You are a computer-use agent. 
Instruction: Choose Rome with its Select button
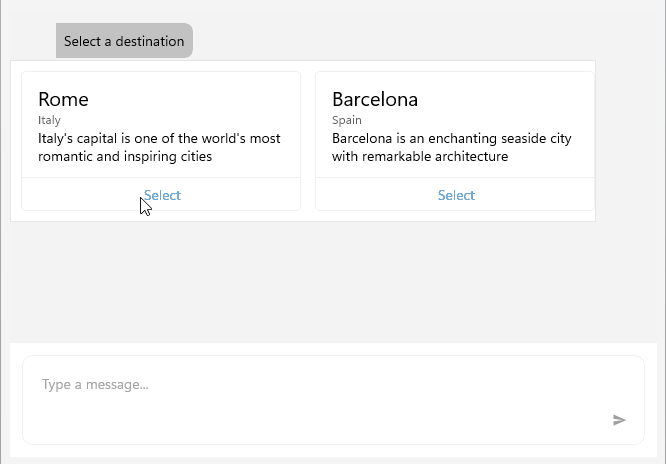[162, 195]
